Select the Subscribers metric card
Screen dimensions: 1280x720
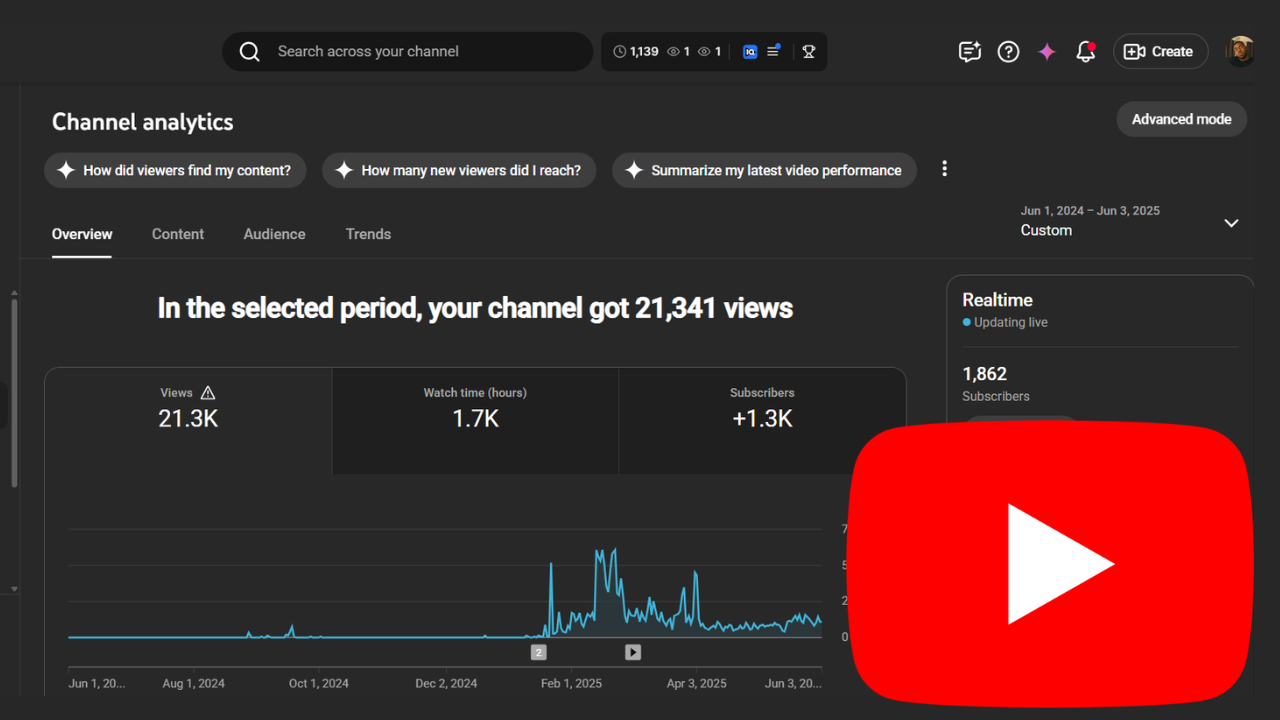click(762, 421)
